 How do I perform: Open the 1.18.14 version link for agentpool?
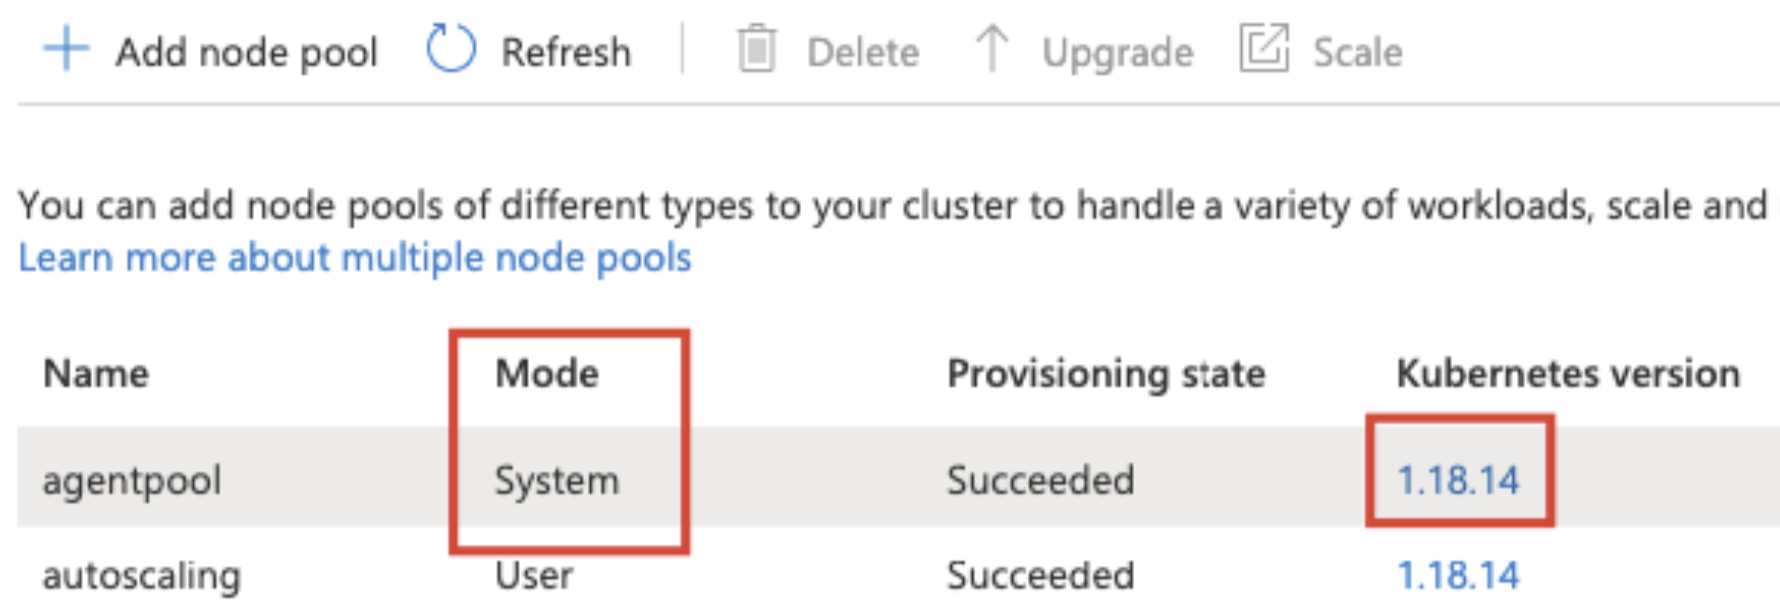point(1458,481)
